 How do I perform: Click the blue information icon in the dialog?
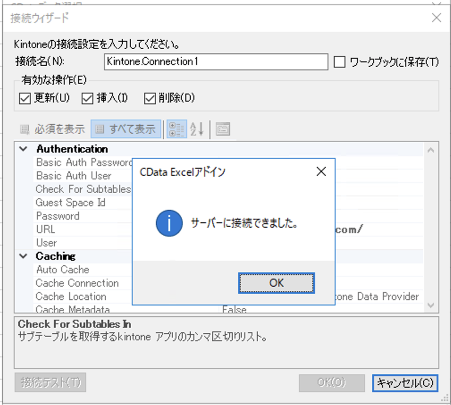click(x=169, y=223)
